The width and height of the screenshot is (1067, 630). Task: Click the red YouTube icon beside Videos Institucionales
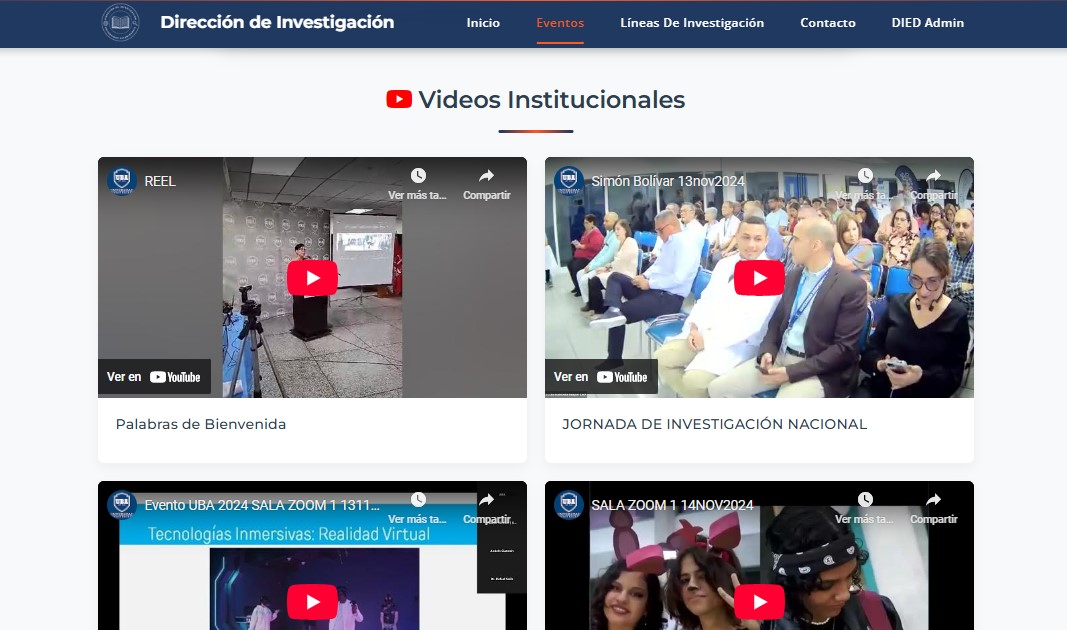pos(399,99)
